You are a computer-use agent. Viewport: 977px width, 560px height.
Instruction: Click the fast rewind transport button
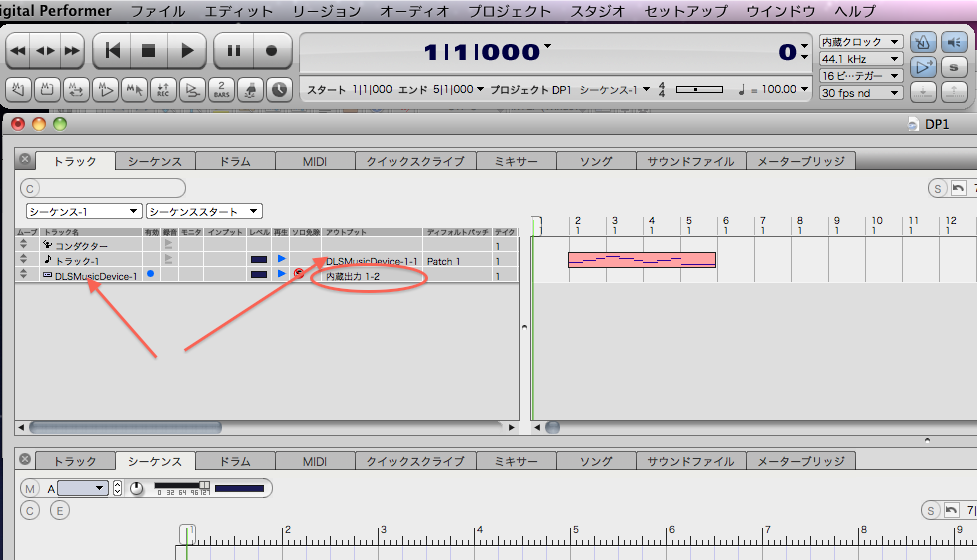[x=18, y=50]
